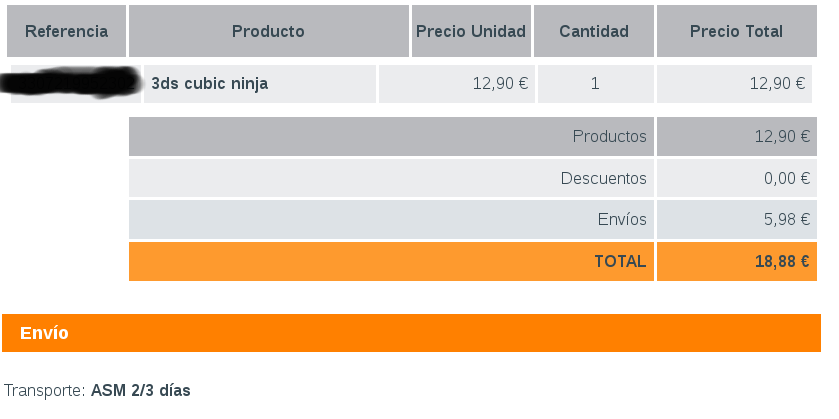Click the Producto column header
The width and height of the screenshot is (839, 419).
point(268,31)
